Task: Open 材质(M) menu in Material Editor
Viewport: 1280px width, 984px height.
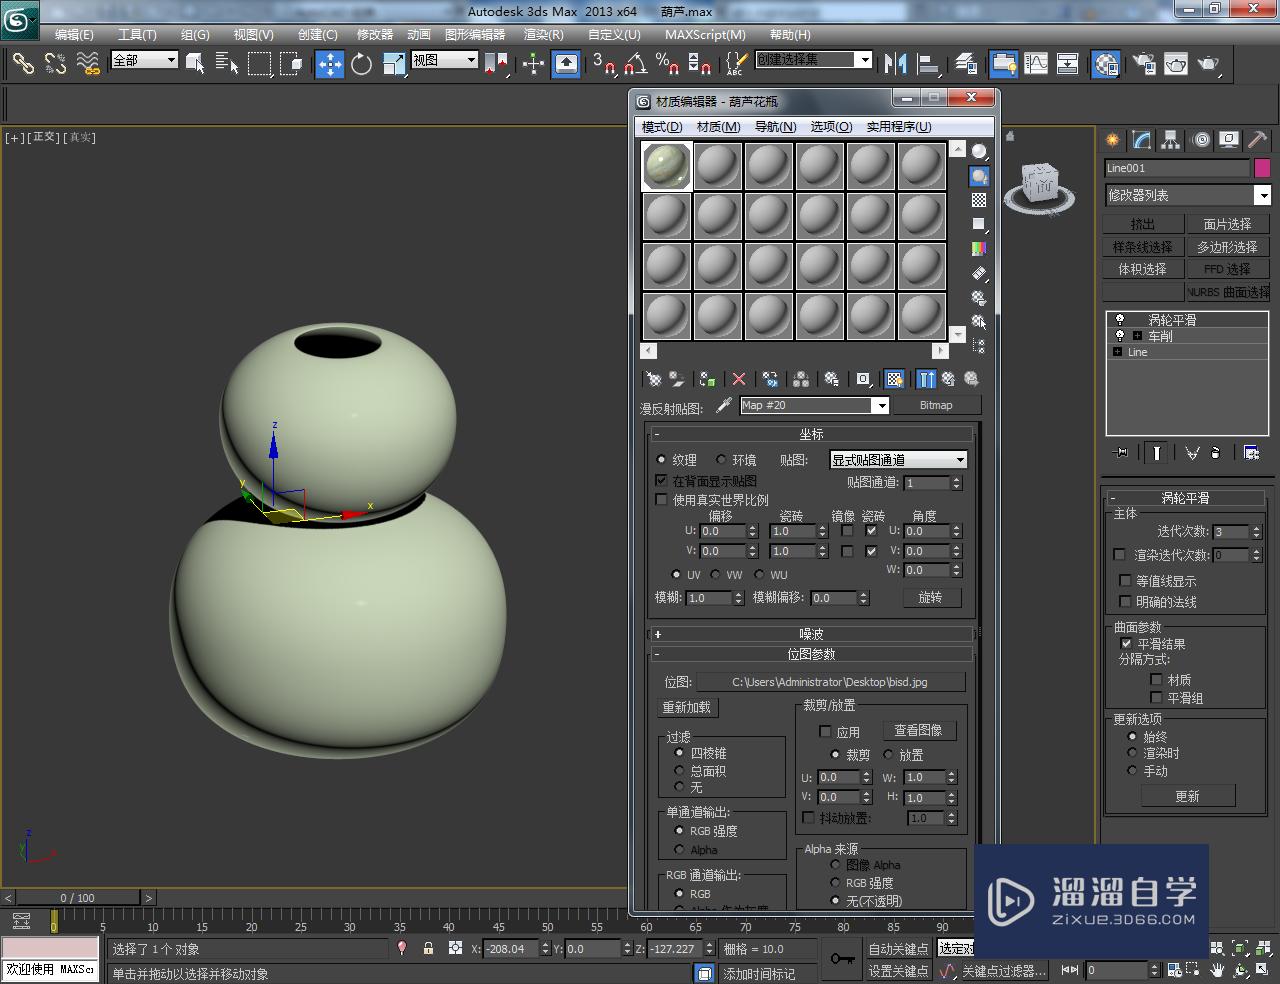Action: pos(718,127)
